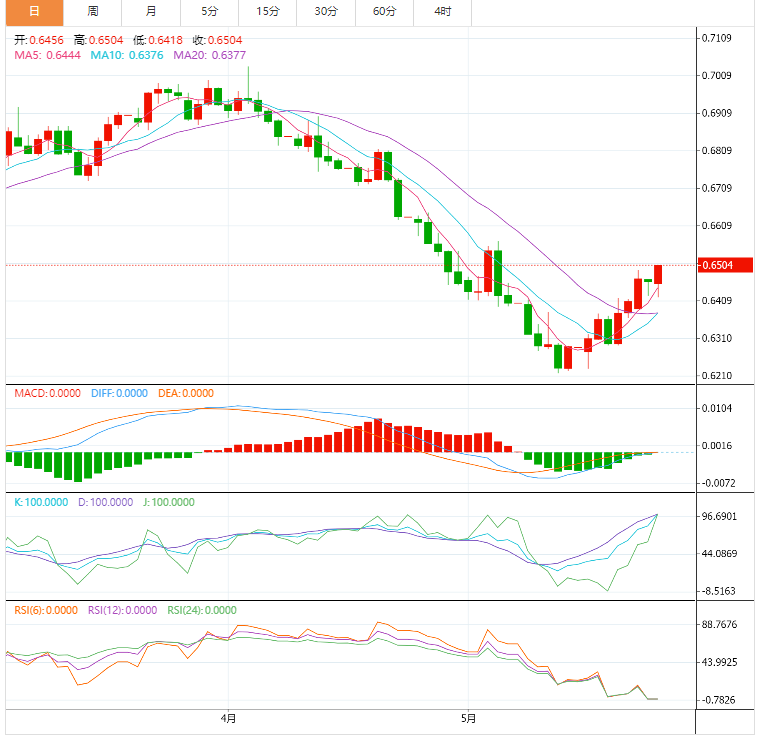Click the 0.6310 price axis label
This screenshot has width=765, height=747.
717,338
